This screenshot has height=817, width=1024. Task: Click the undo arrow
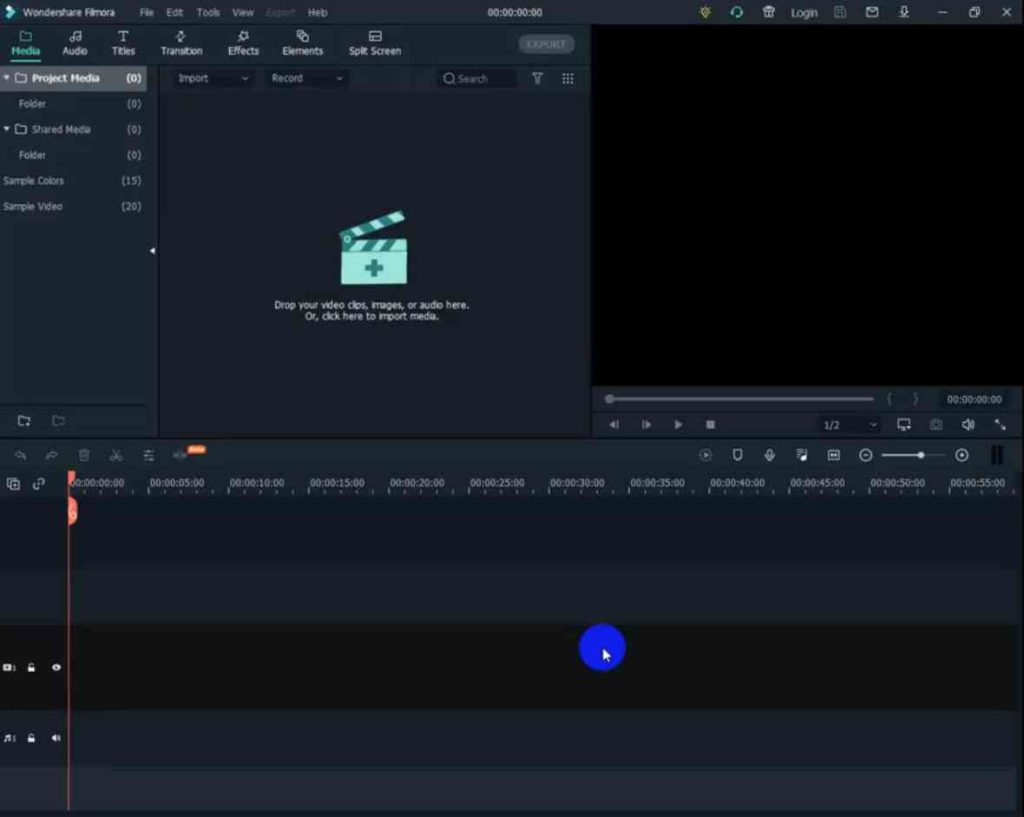coord(20,455)
